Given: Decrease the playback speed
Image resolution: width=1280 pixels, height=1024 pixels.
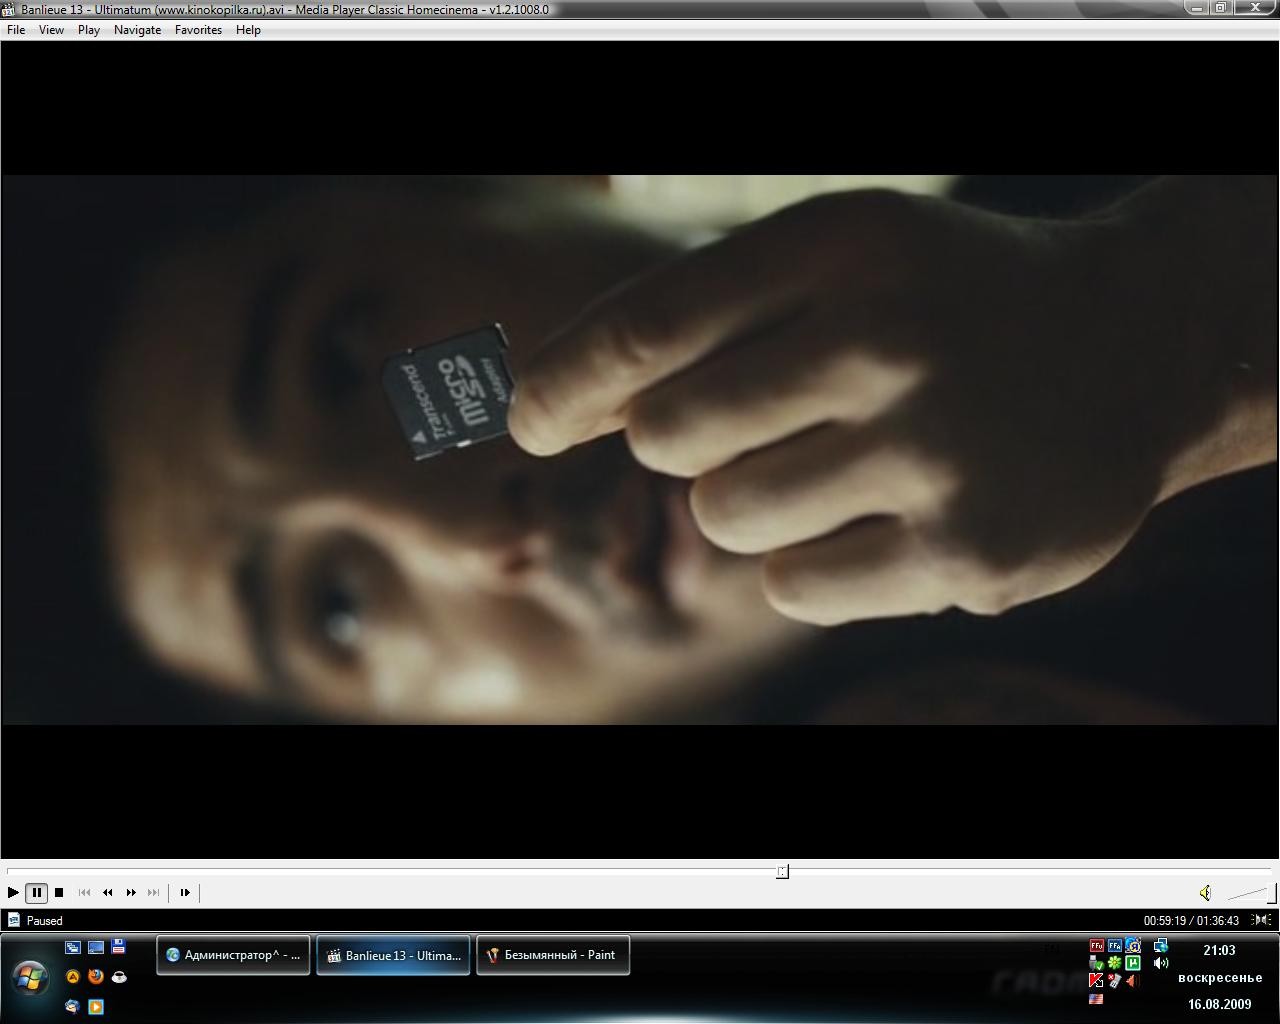Looking at the screenshot, I should (x=107, y=892).
